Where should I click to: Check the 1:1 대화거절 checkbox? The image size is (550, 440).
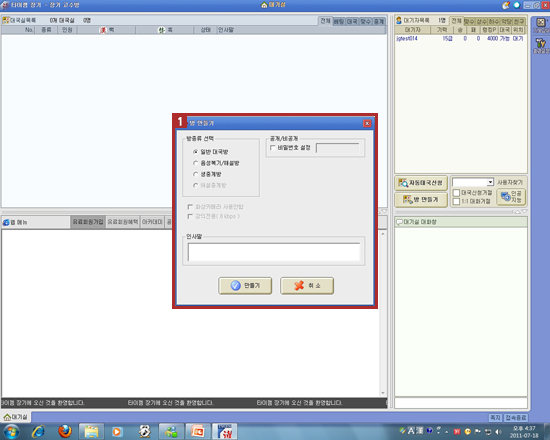coord(456,201)
